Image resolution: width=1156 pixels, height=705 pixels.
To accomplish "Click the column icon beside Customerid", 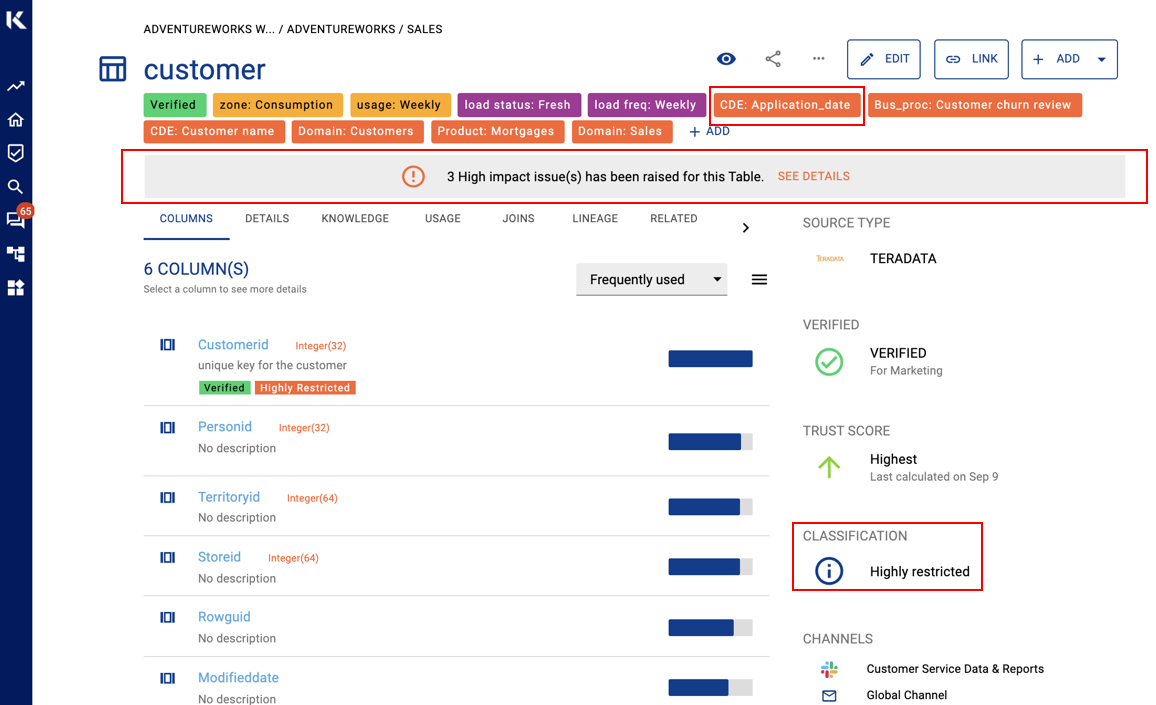I will click(167, 344).
